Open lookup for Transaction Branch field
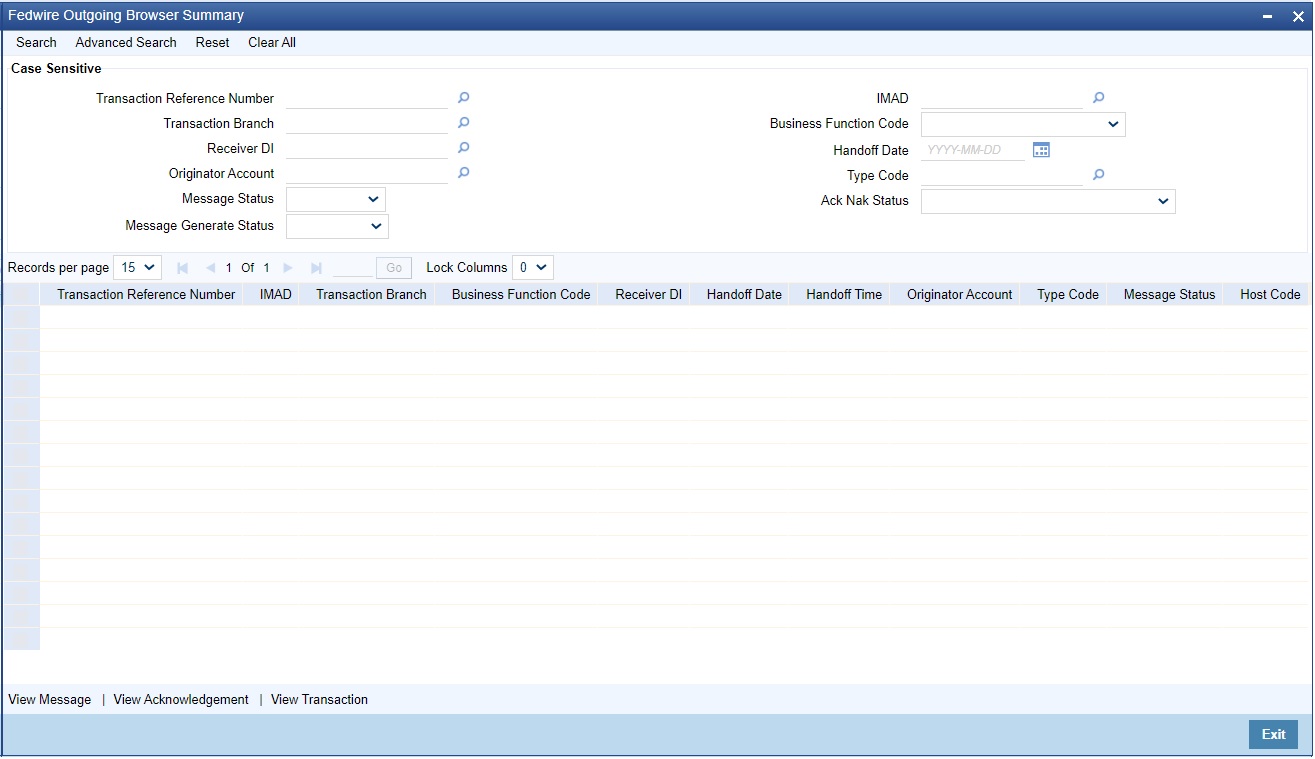The width and height of the screenshot is (1315, 759). [463, 123]
